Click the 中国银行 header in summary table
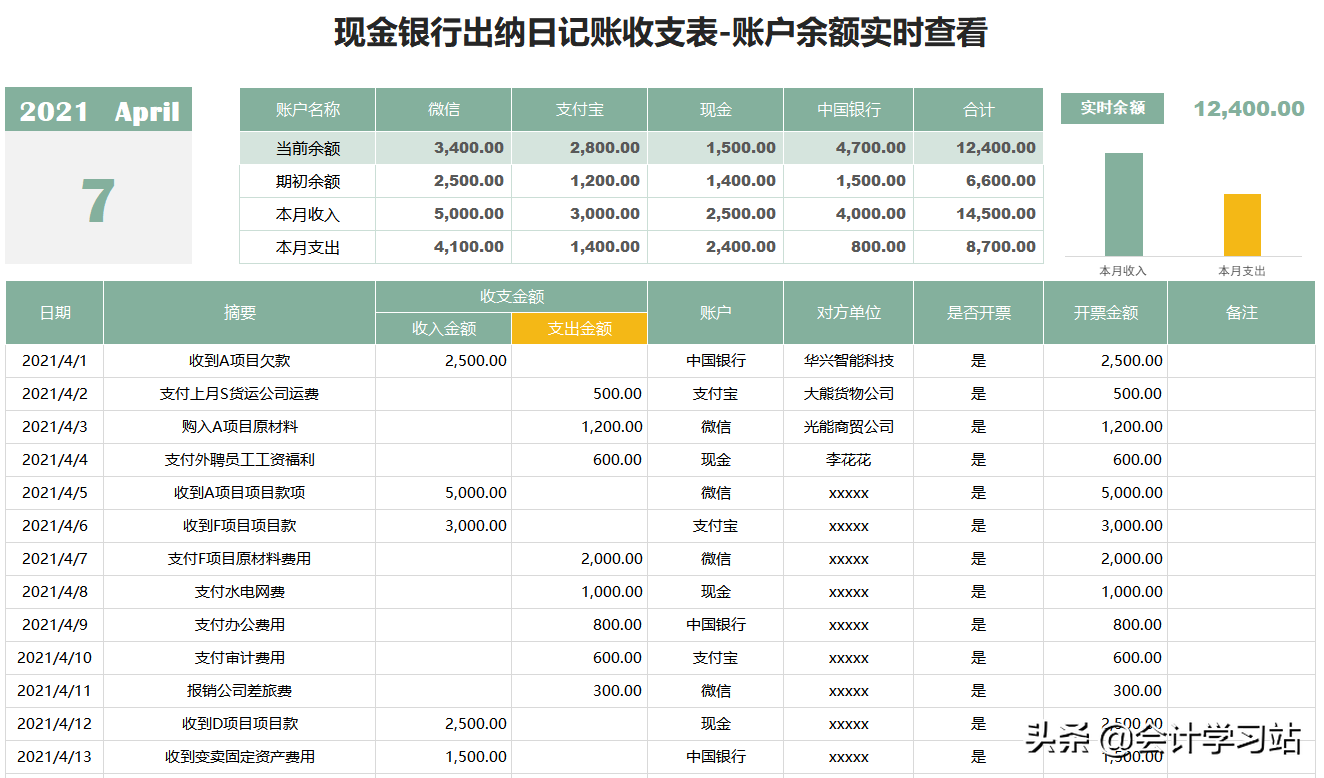Screen dimensions: 1324x778 pyautogui.click(x=848, y=109)
